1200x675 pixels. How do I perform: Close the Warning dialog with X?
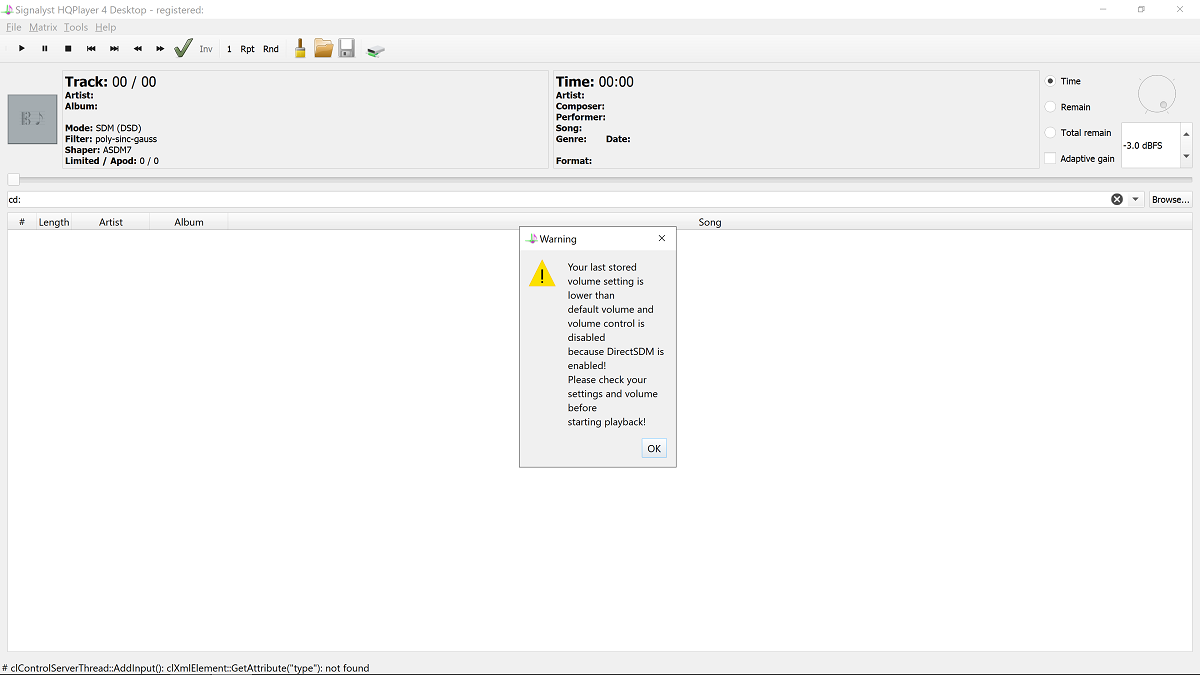click(662, 239)
